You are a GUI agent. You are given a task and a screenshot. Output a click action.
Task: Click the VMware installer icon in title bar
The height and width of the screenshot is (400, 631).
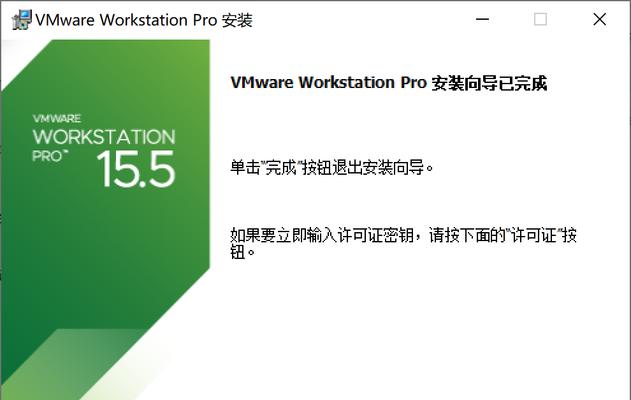(22, 19)
